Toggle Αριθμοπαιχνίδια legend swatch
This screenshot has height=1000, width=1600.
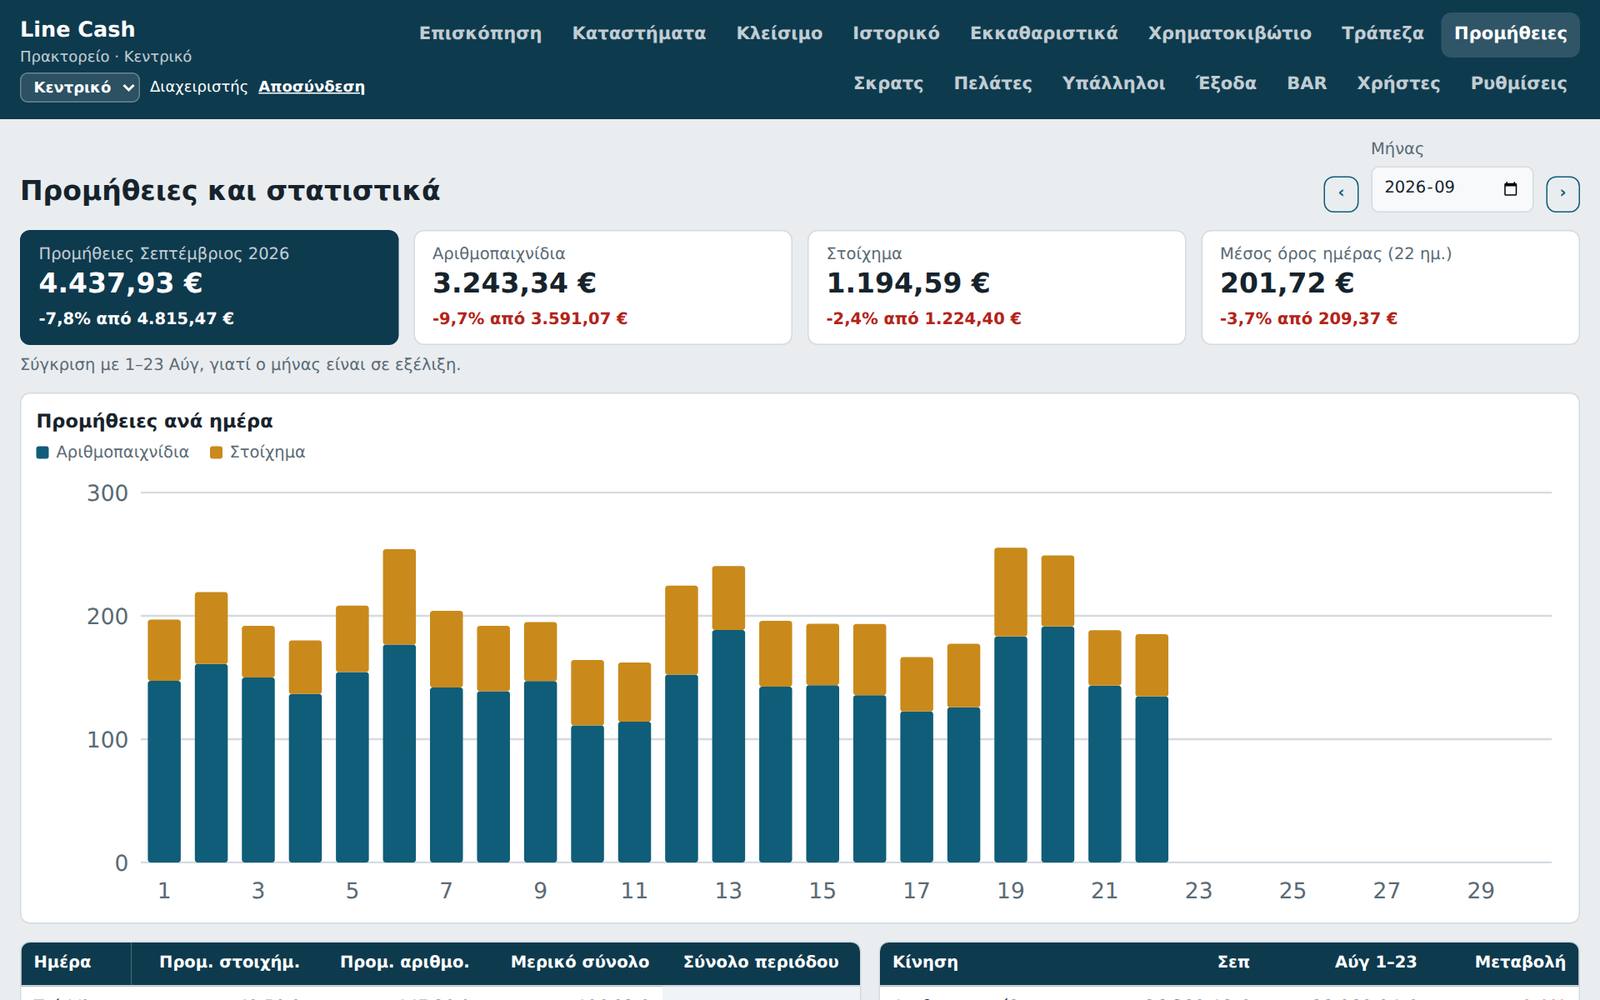43,452
